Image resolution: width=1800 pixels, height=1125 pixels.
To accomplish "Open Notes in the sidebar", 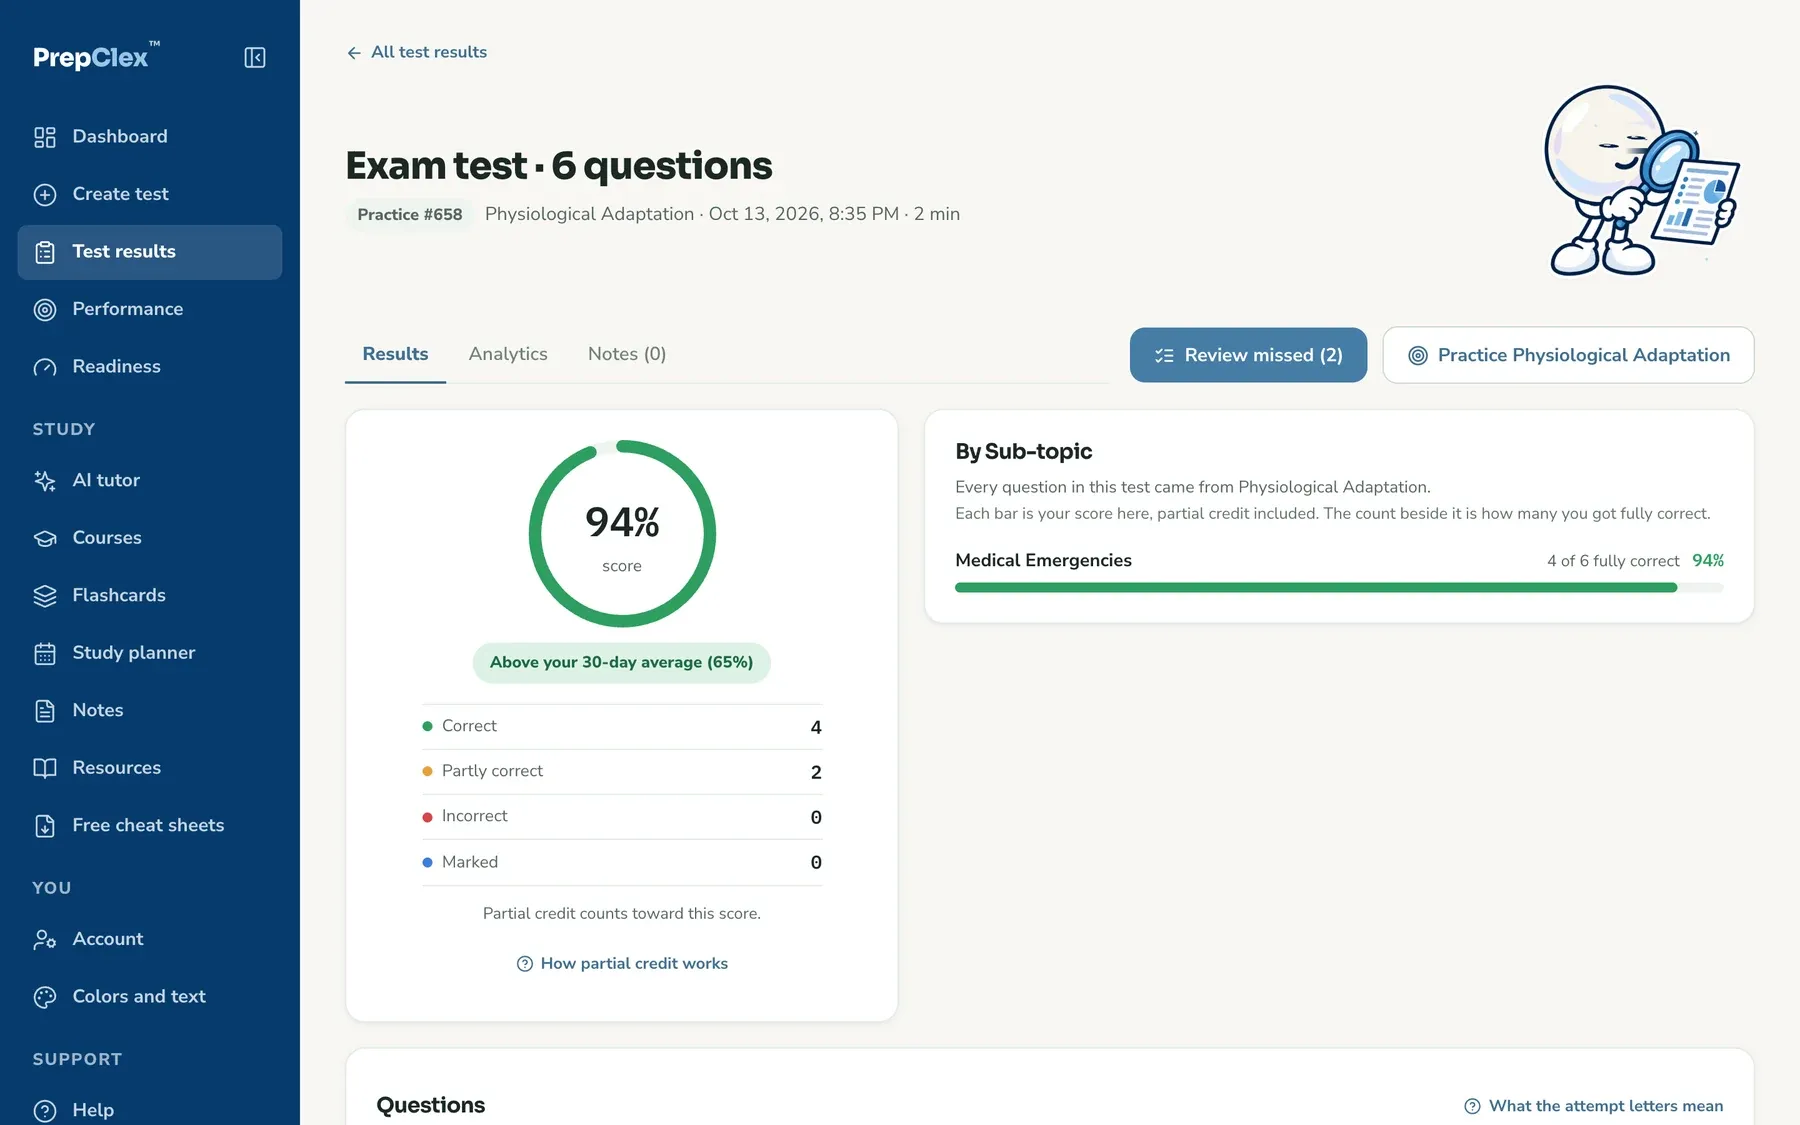I will (x=150, y=711).
